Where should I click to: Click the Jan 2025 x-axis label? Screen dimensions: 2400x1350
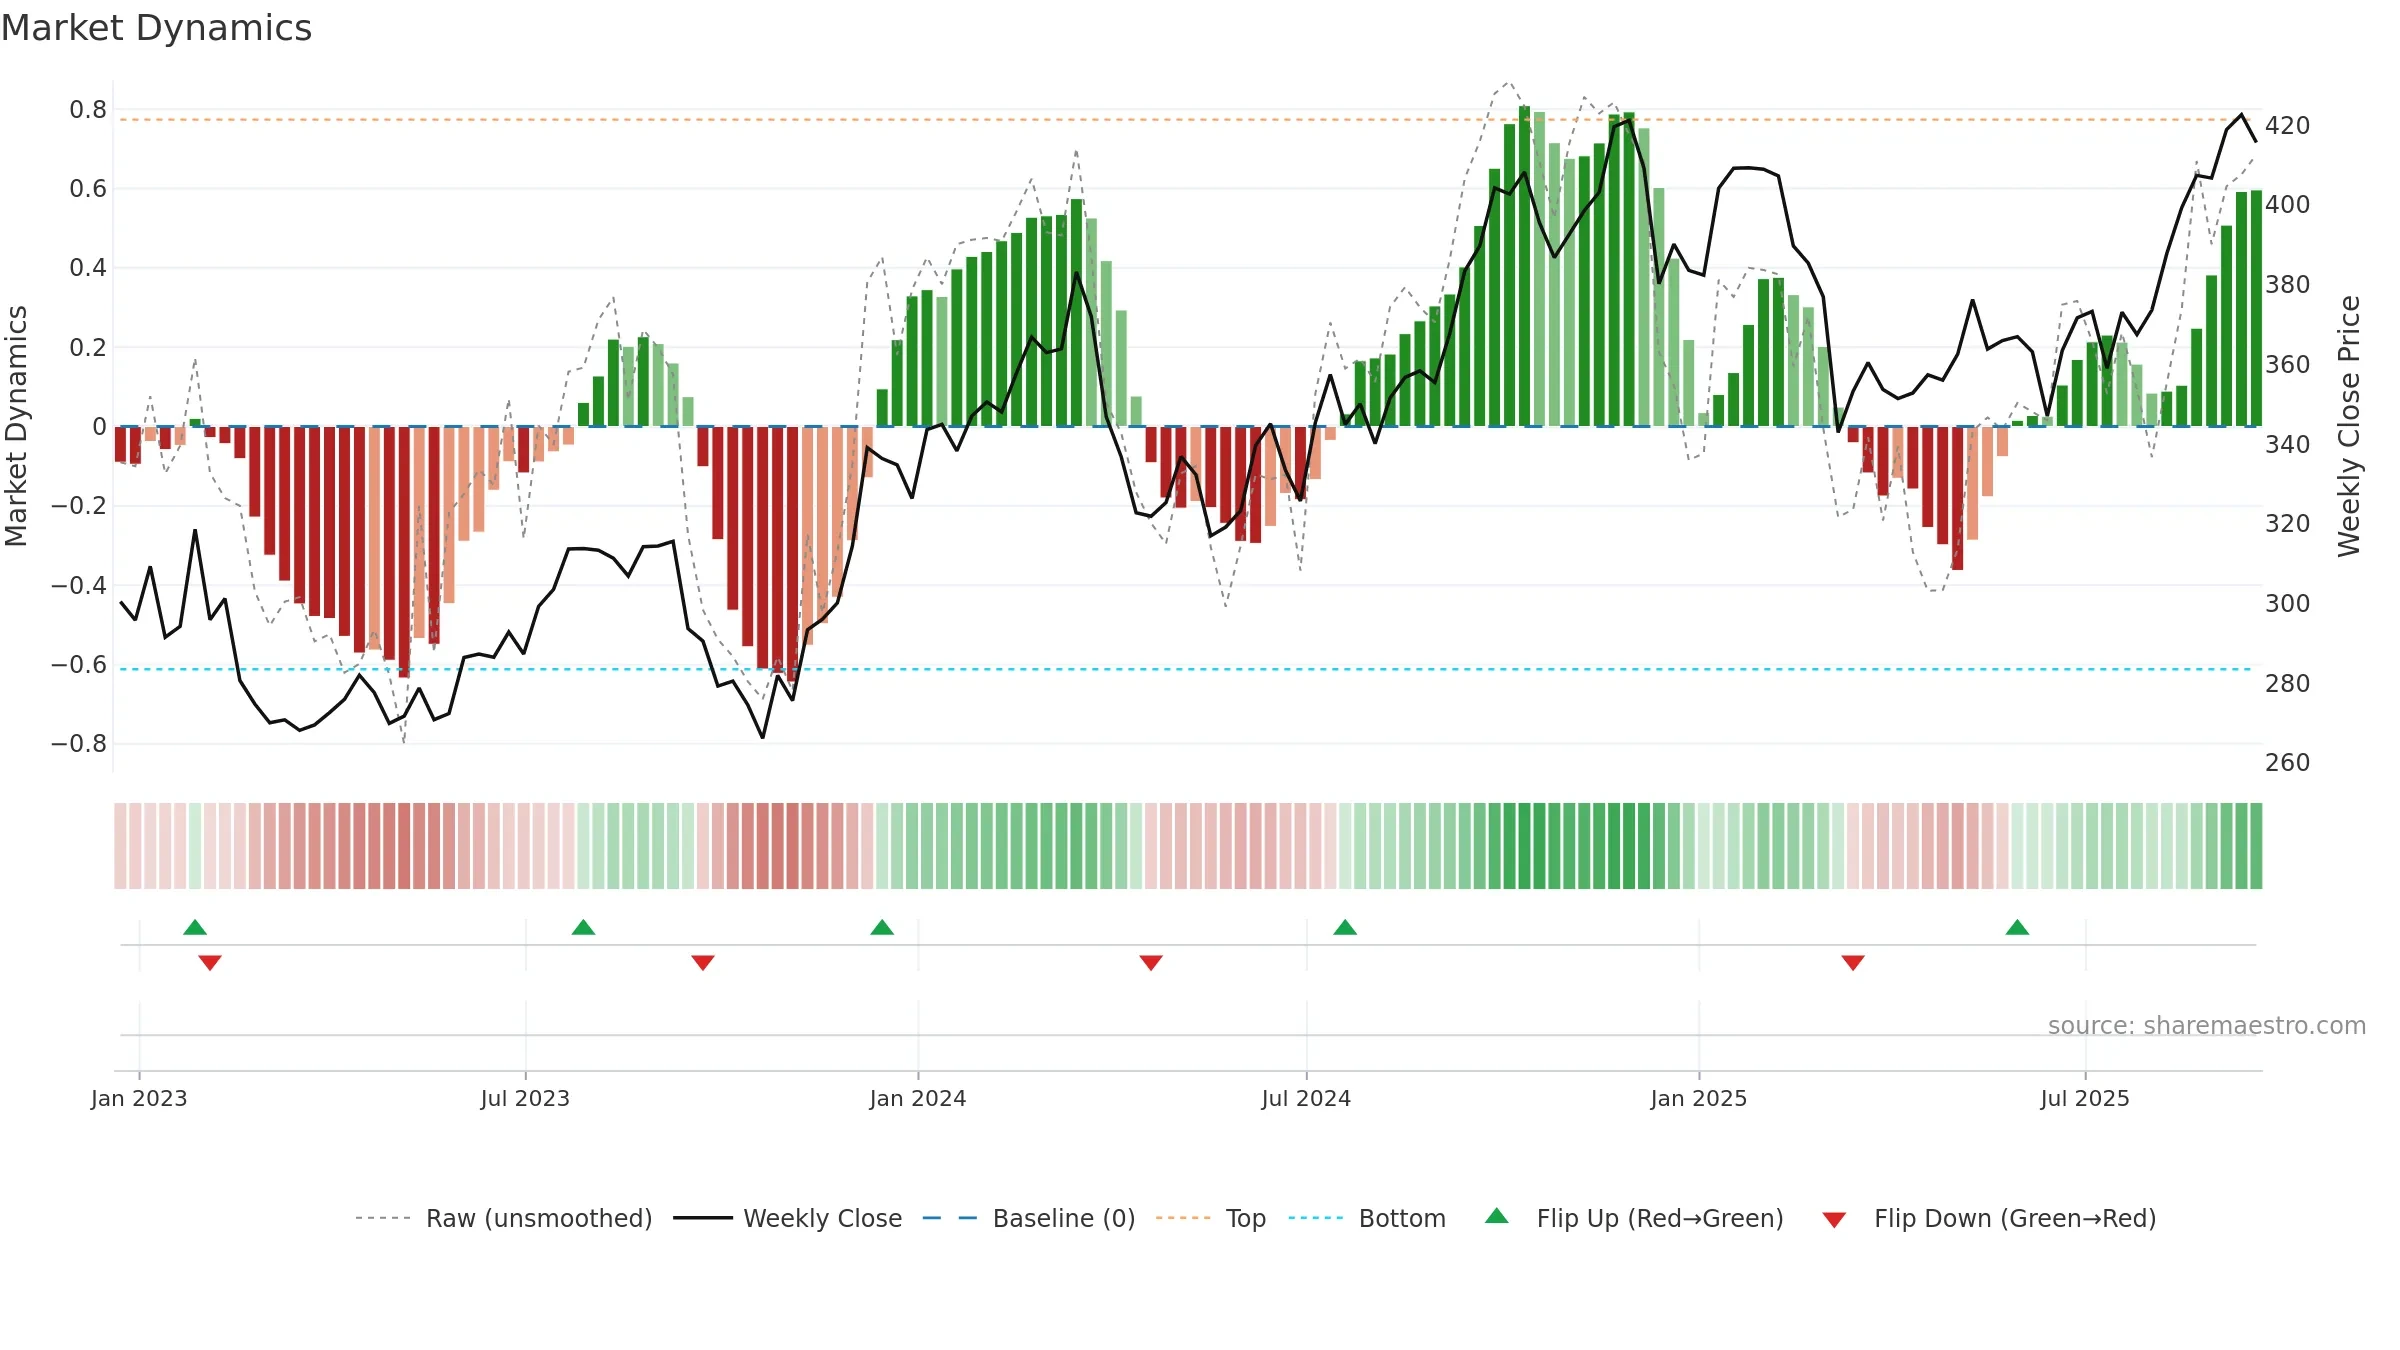1699,1098
